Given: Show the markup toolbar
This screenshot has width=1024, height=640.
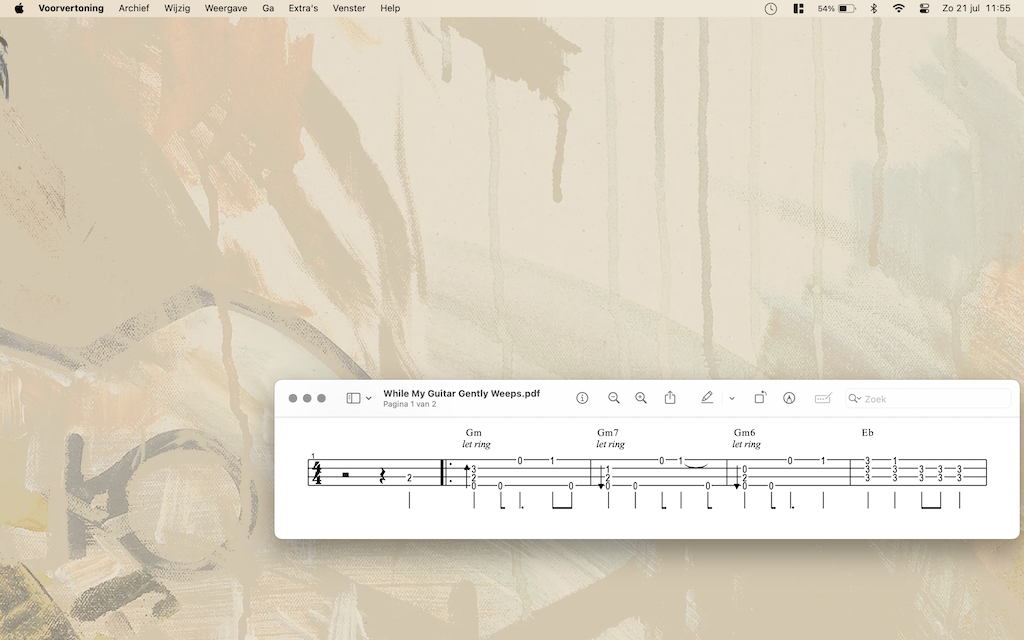Looking at the screenshot, I should click(x=789, y=398).
